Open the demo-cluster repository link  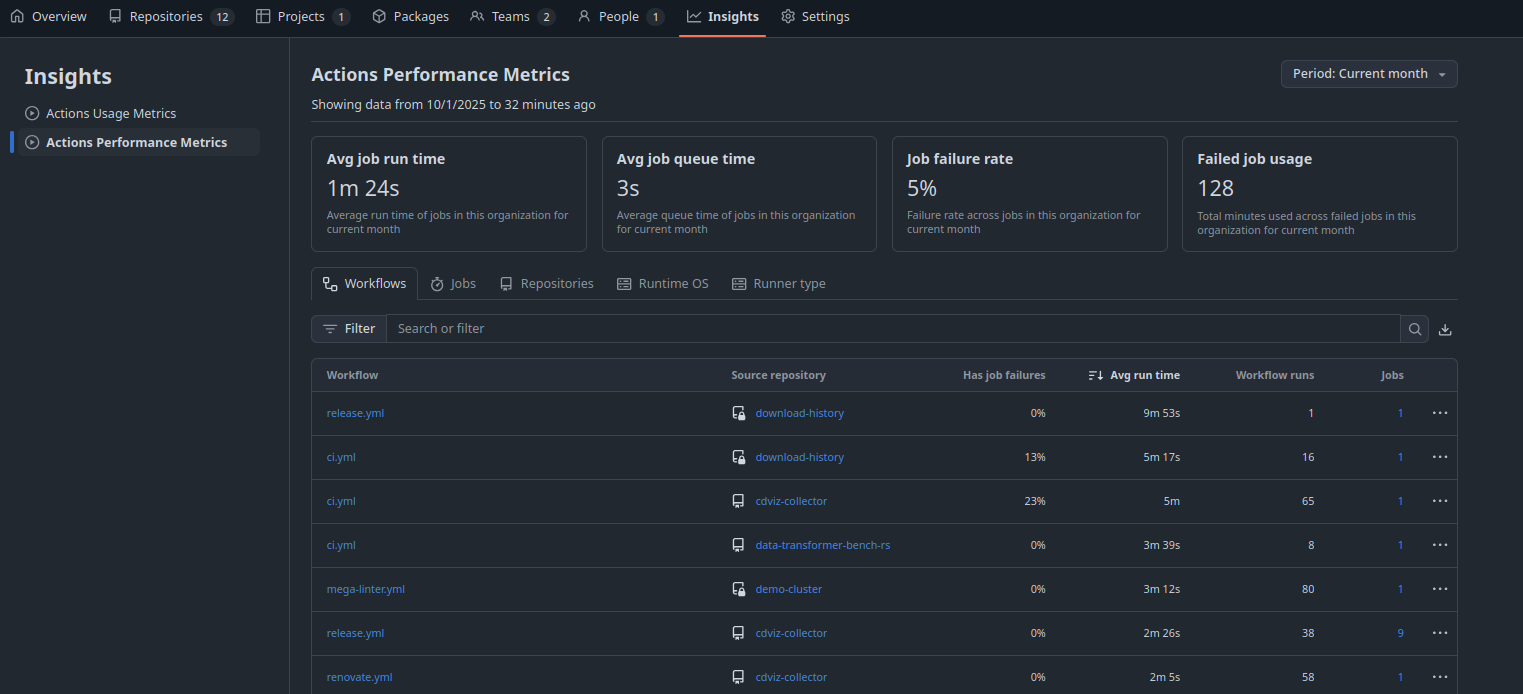789,589
